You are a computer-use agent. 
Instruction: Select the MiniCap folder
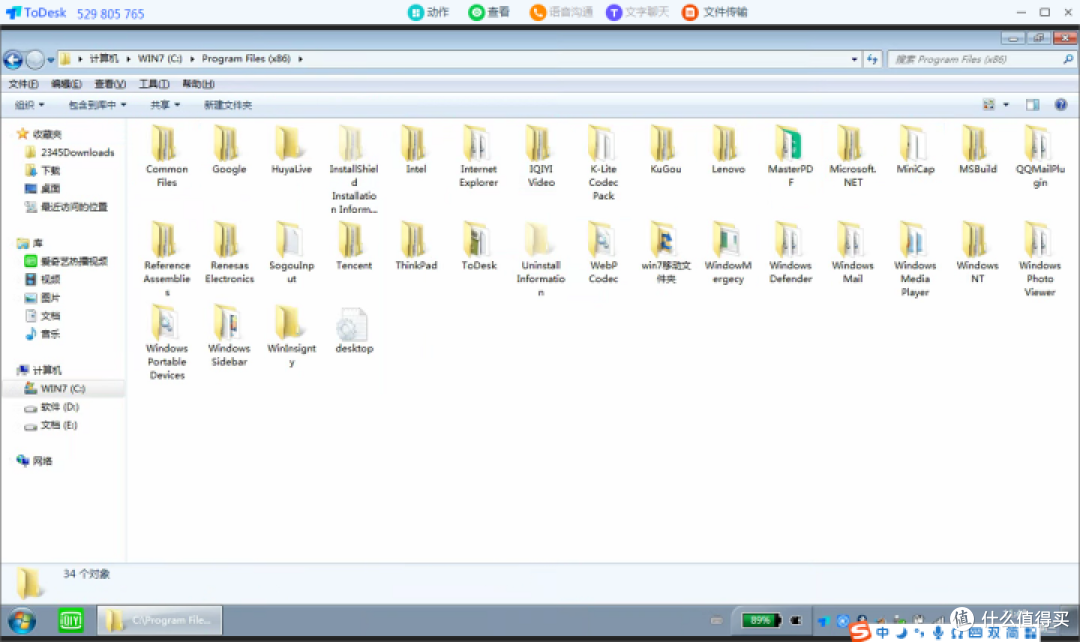click(915, 150)
